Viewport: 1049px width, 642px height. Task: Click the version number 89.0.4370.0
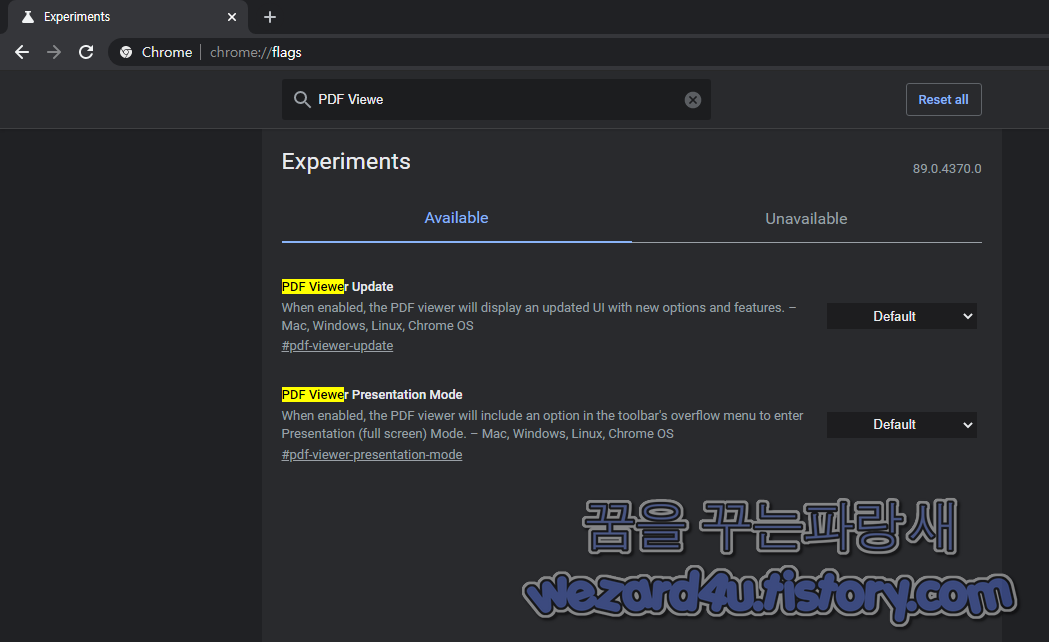[947, 169]
